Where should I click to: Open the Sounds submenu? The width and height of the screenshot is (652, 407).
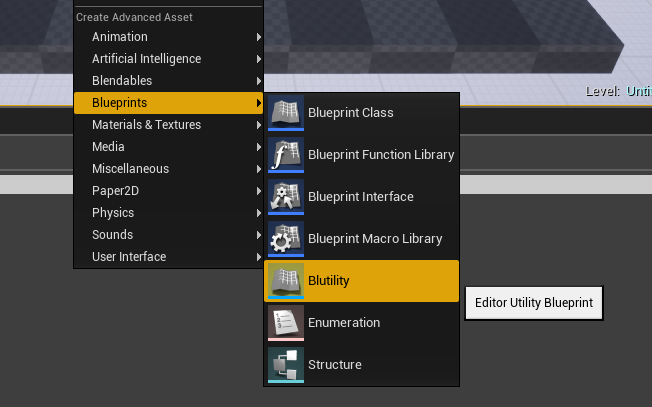pyautogui.click(x=168, y=235)
